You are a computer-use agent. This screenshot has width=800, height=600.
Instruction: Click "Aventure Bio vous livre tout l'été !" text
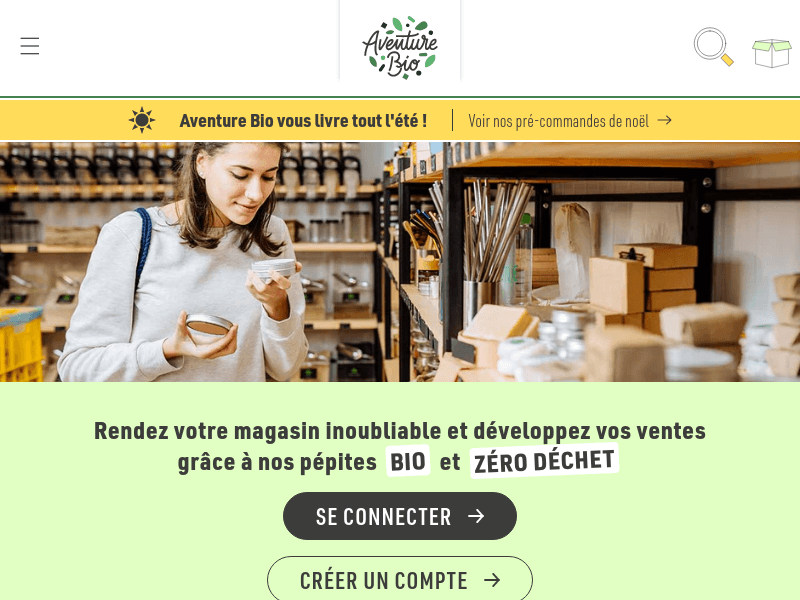point(303,121)
